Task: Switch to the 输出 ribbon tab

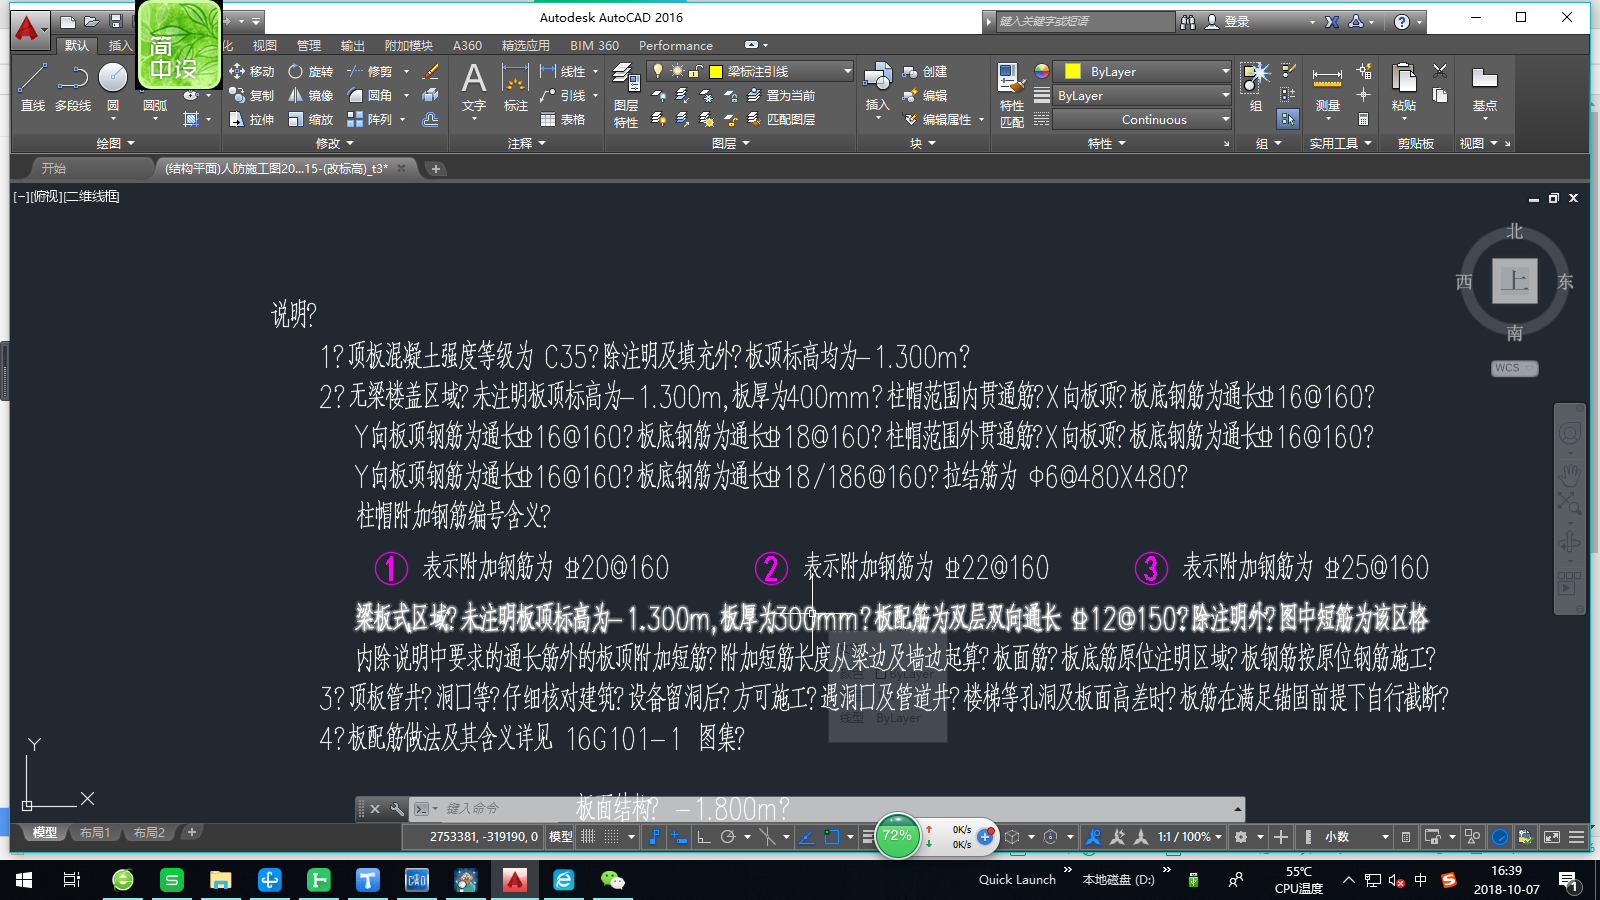Action: 353,46
